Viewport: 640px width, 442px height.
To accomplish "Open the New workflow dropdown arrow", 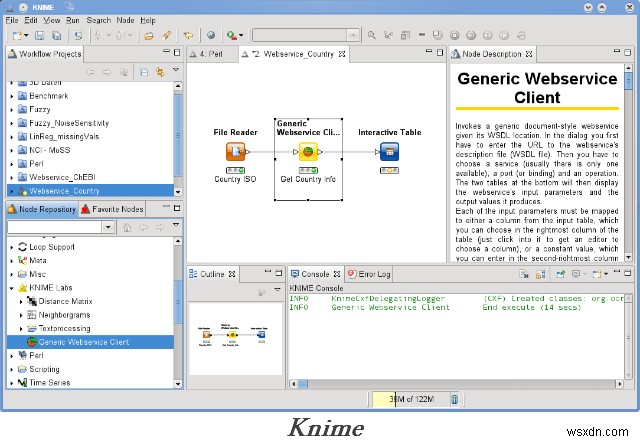I will pos(26,36).
